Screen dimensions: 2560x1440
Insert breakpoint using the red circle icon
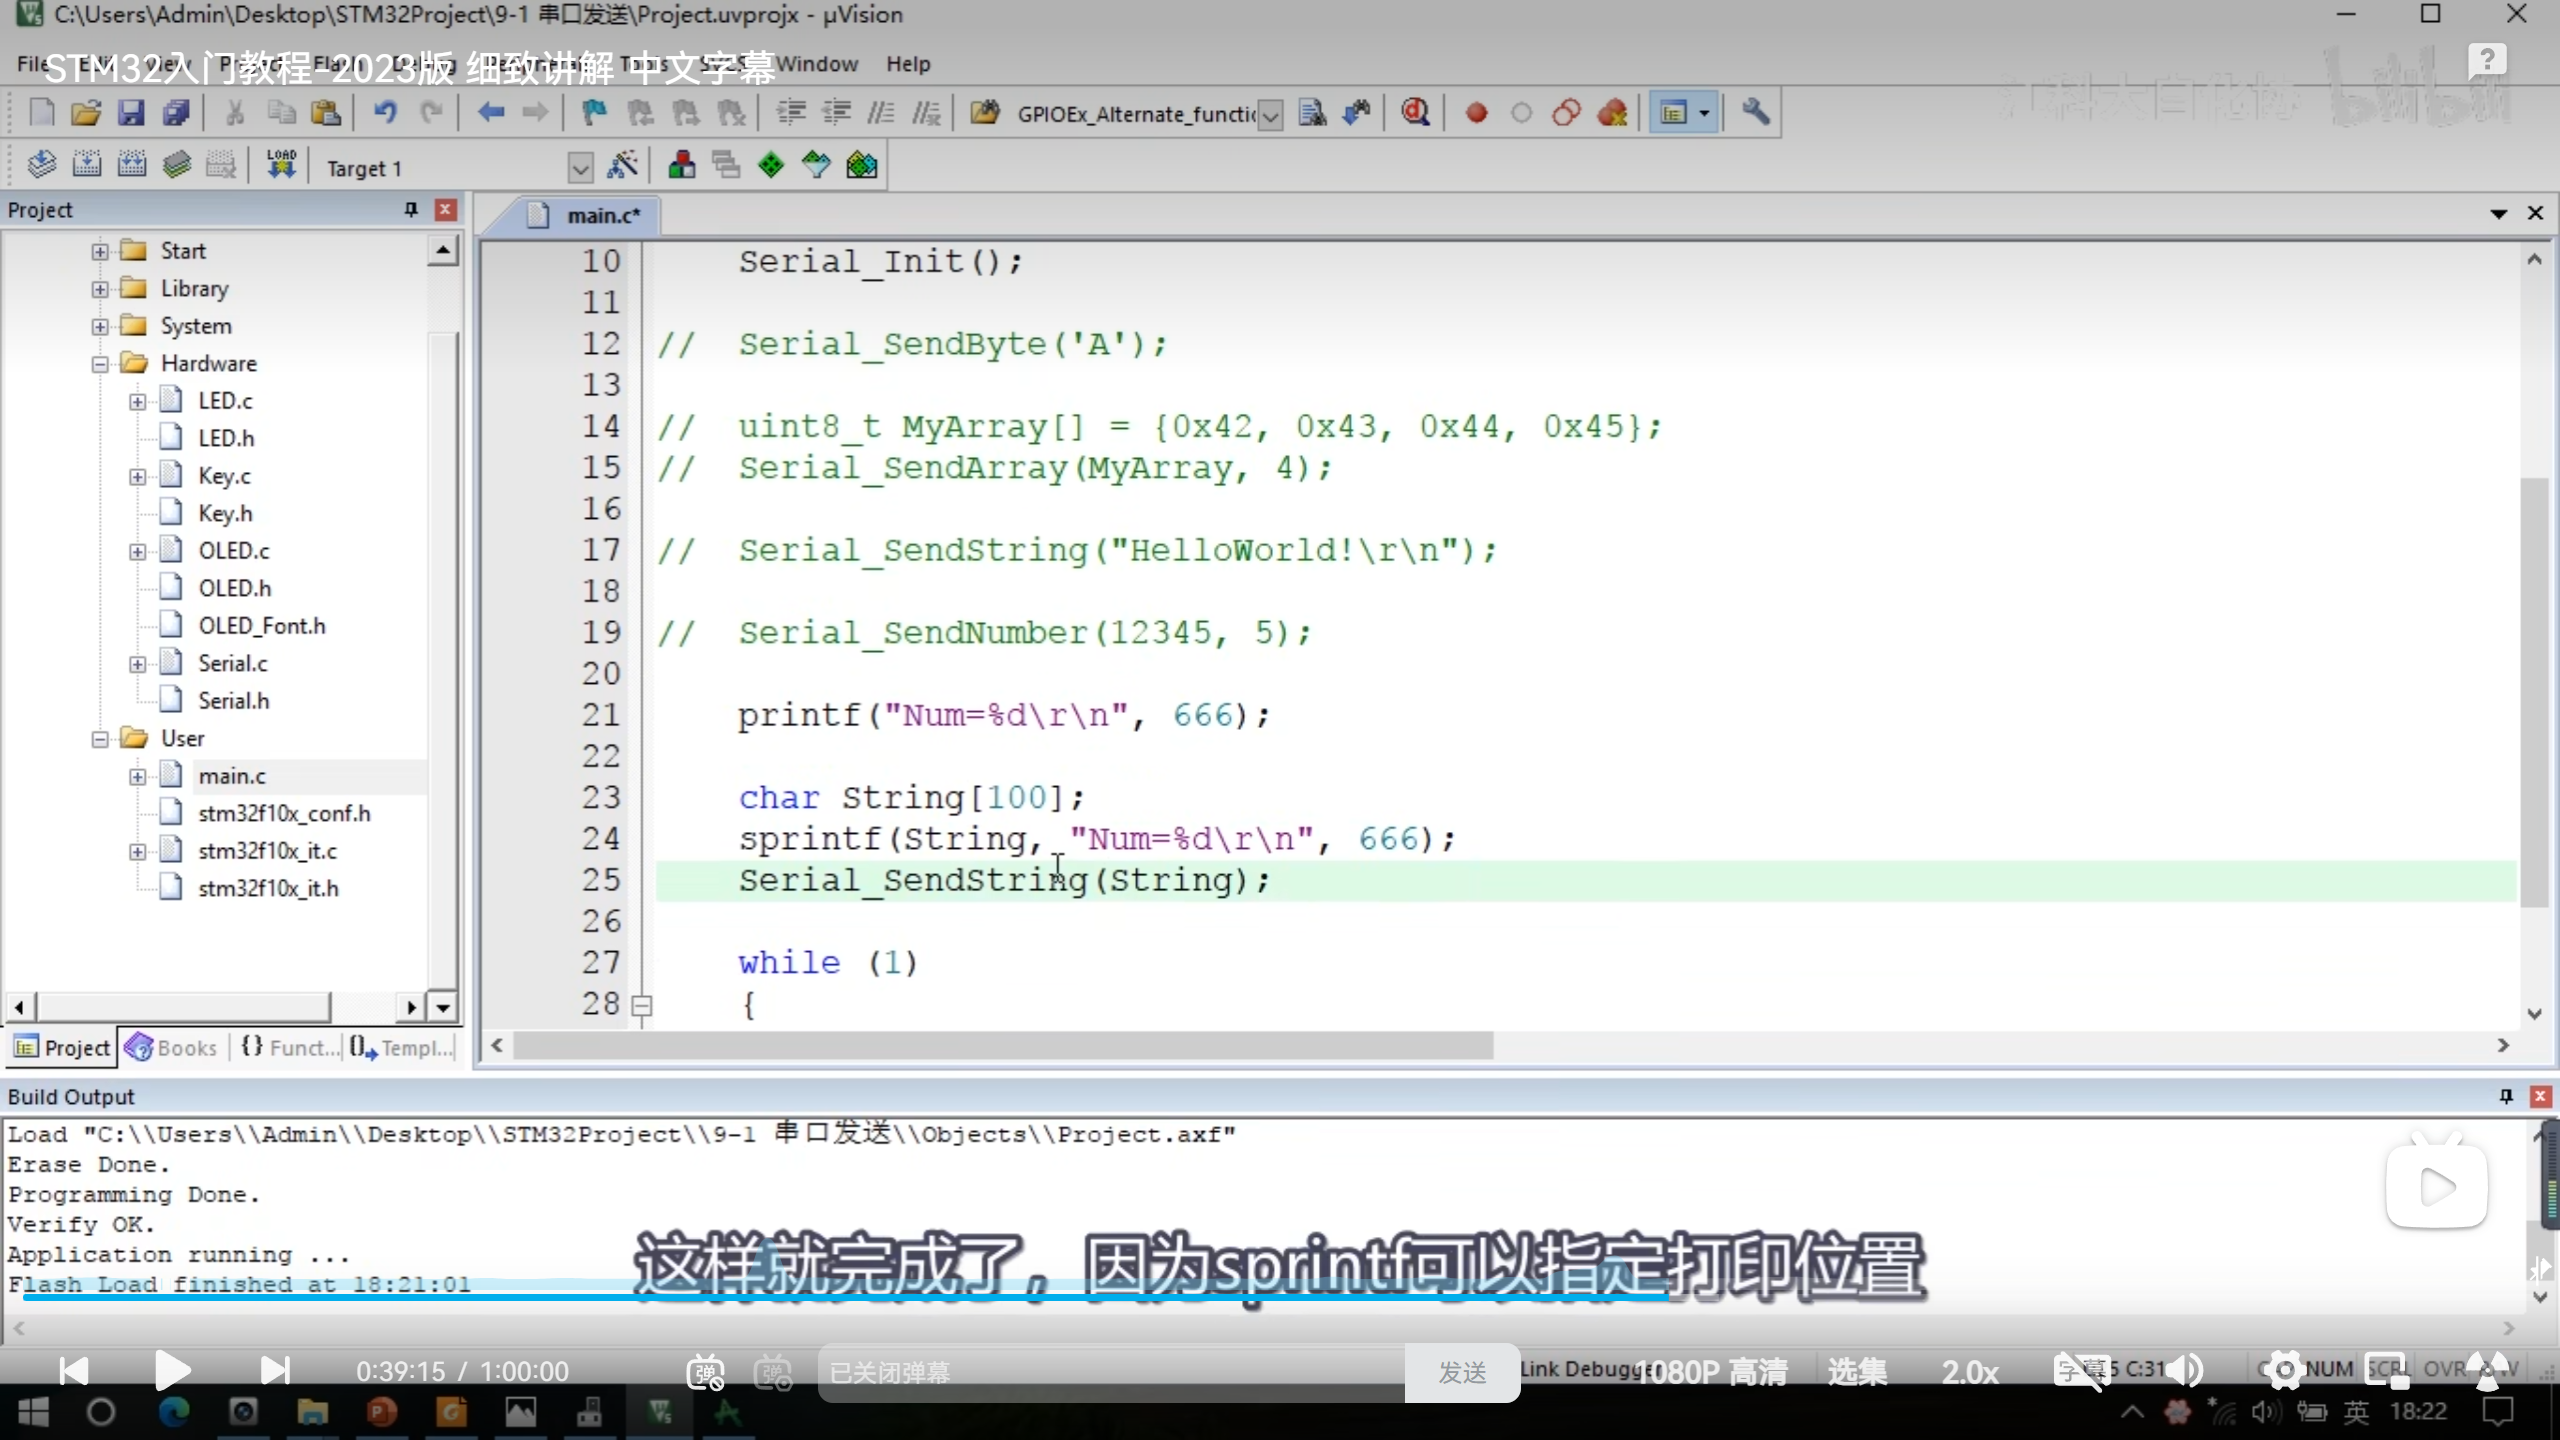pos(1476,113)
